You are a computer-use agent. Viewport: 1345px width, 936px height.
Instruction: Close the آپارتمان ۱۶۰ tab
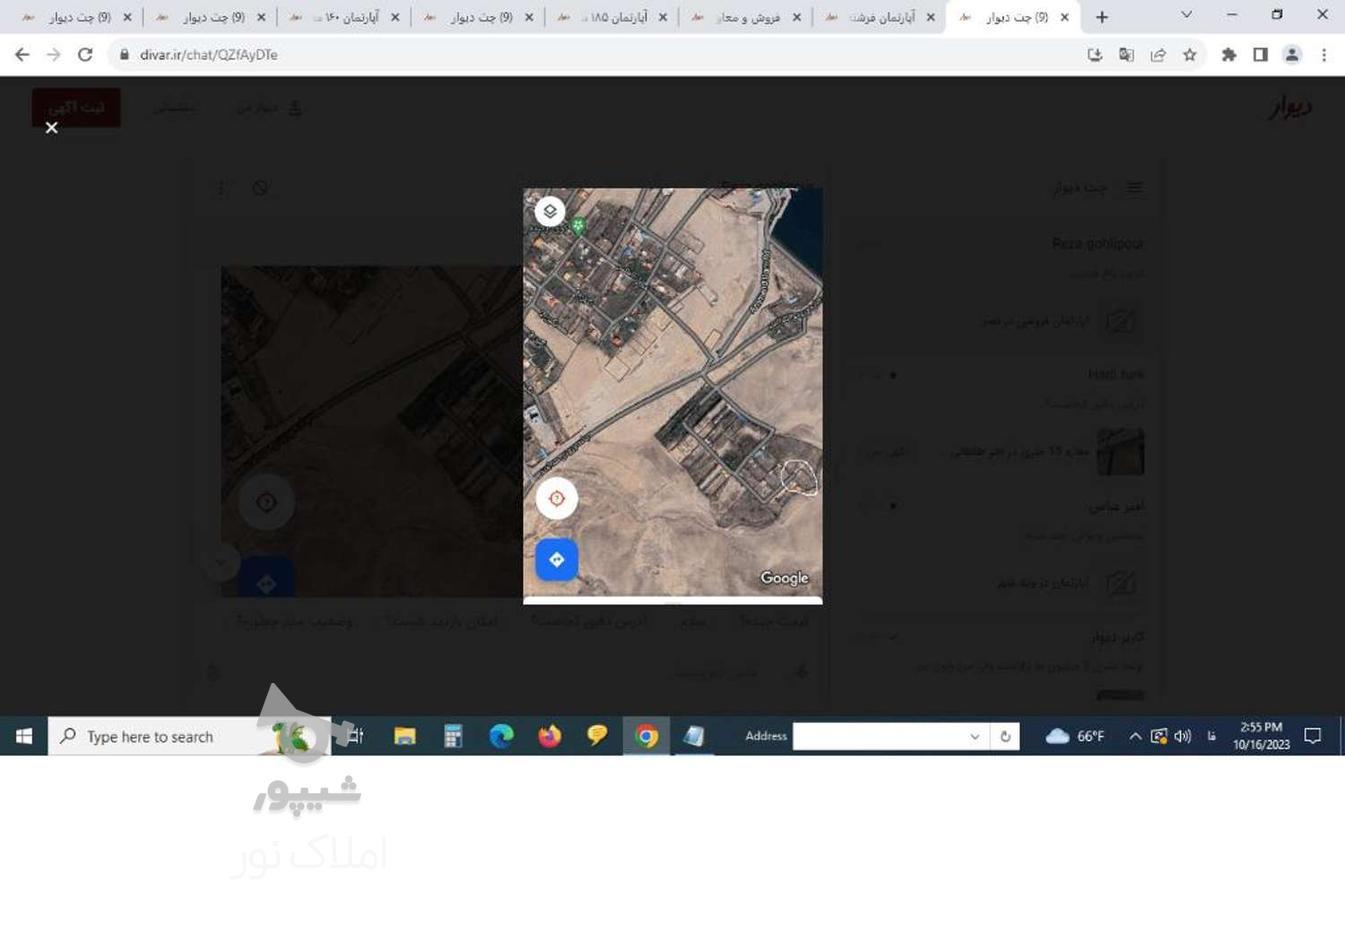395,17
